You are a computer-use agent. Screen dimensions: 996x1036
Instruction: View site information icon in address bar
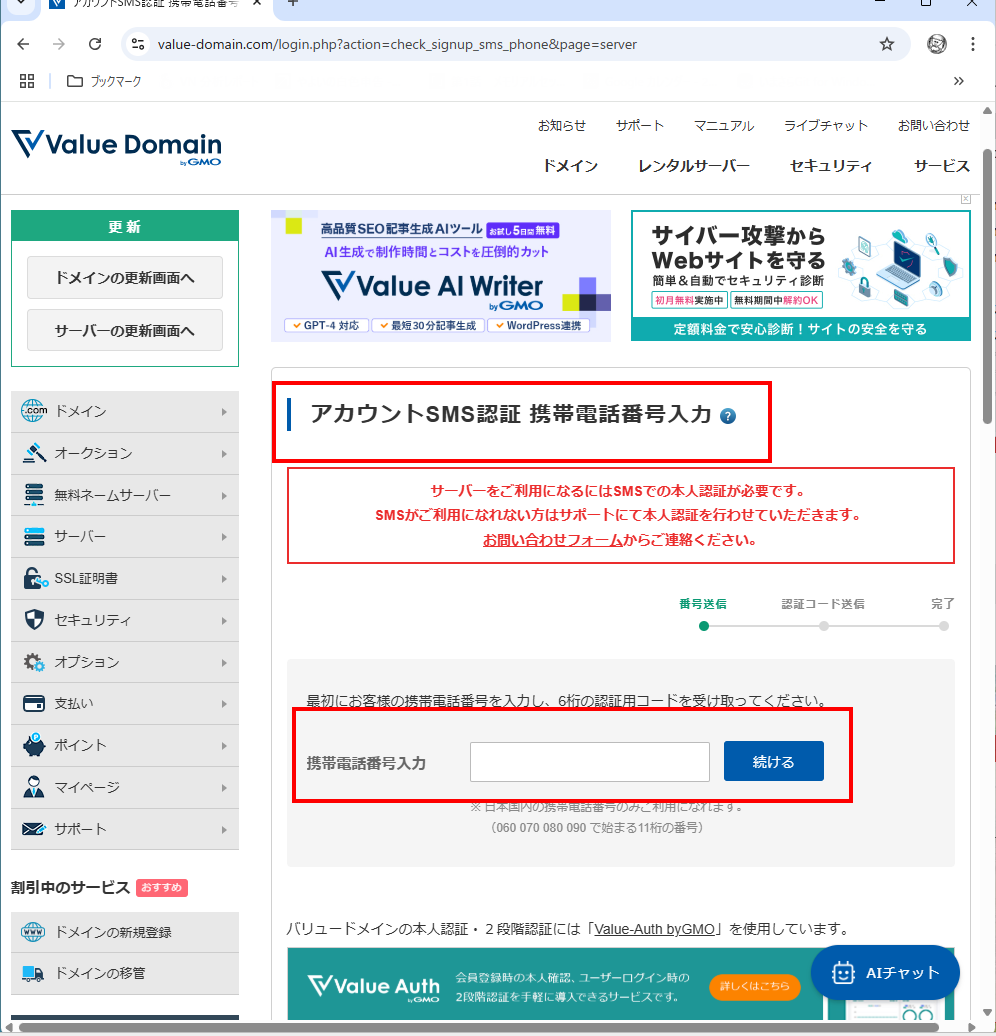(139, 44)
